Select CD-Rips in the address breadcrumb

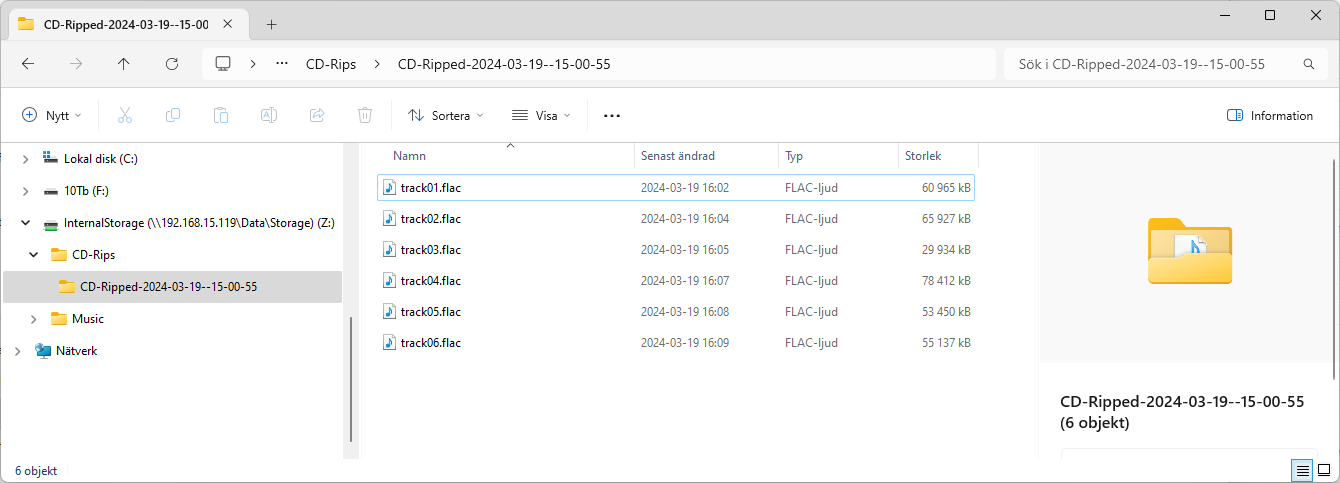click(x=330, y=64)
